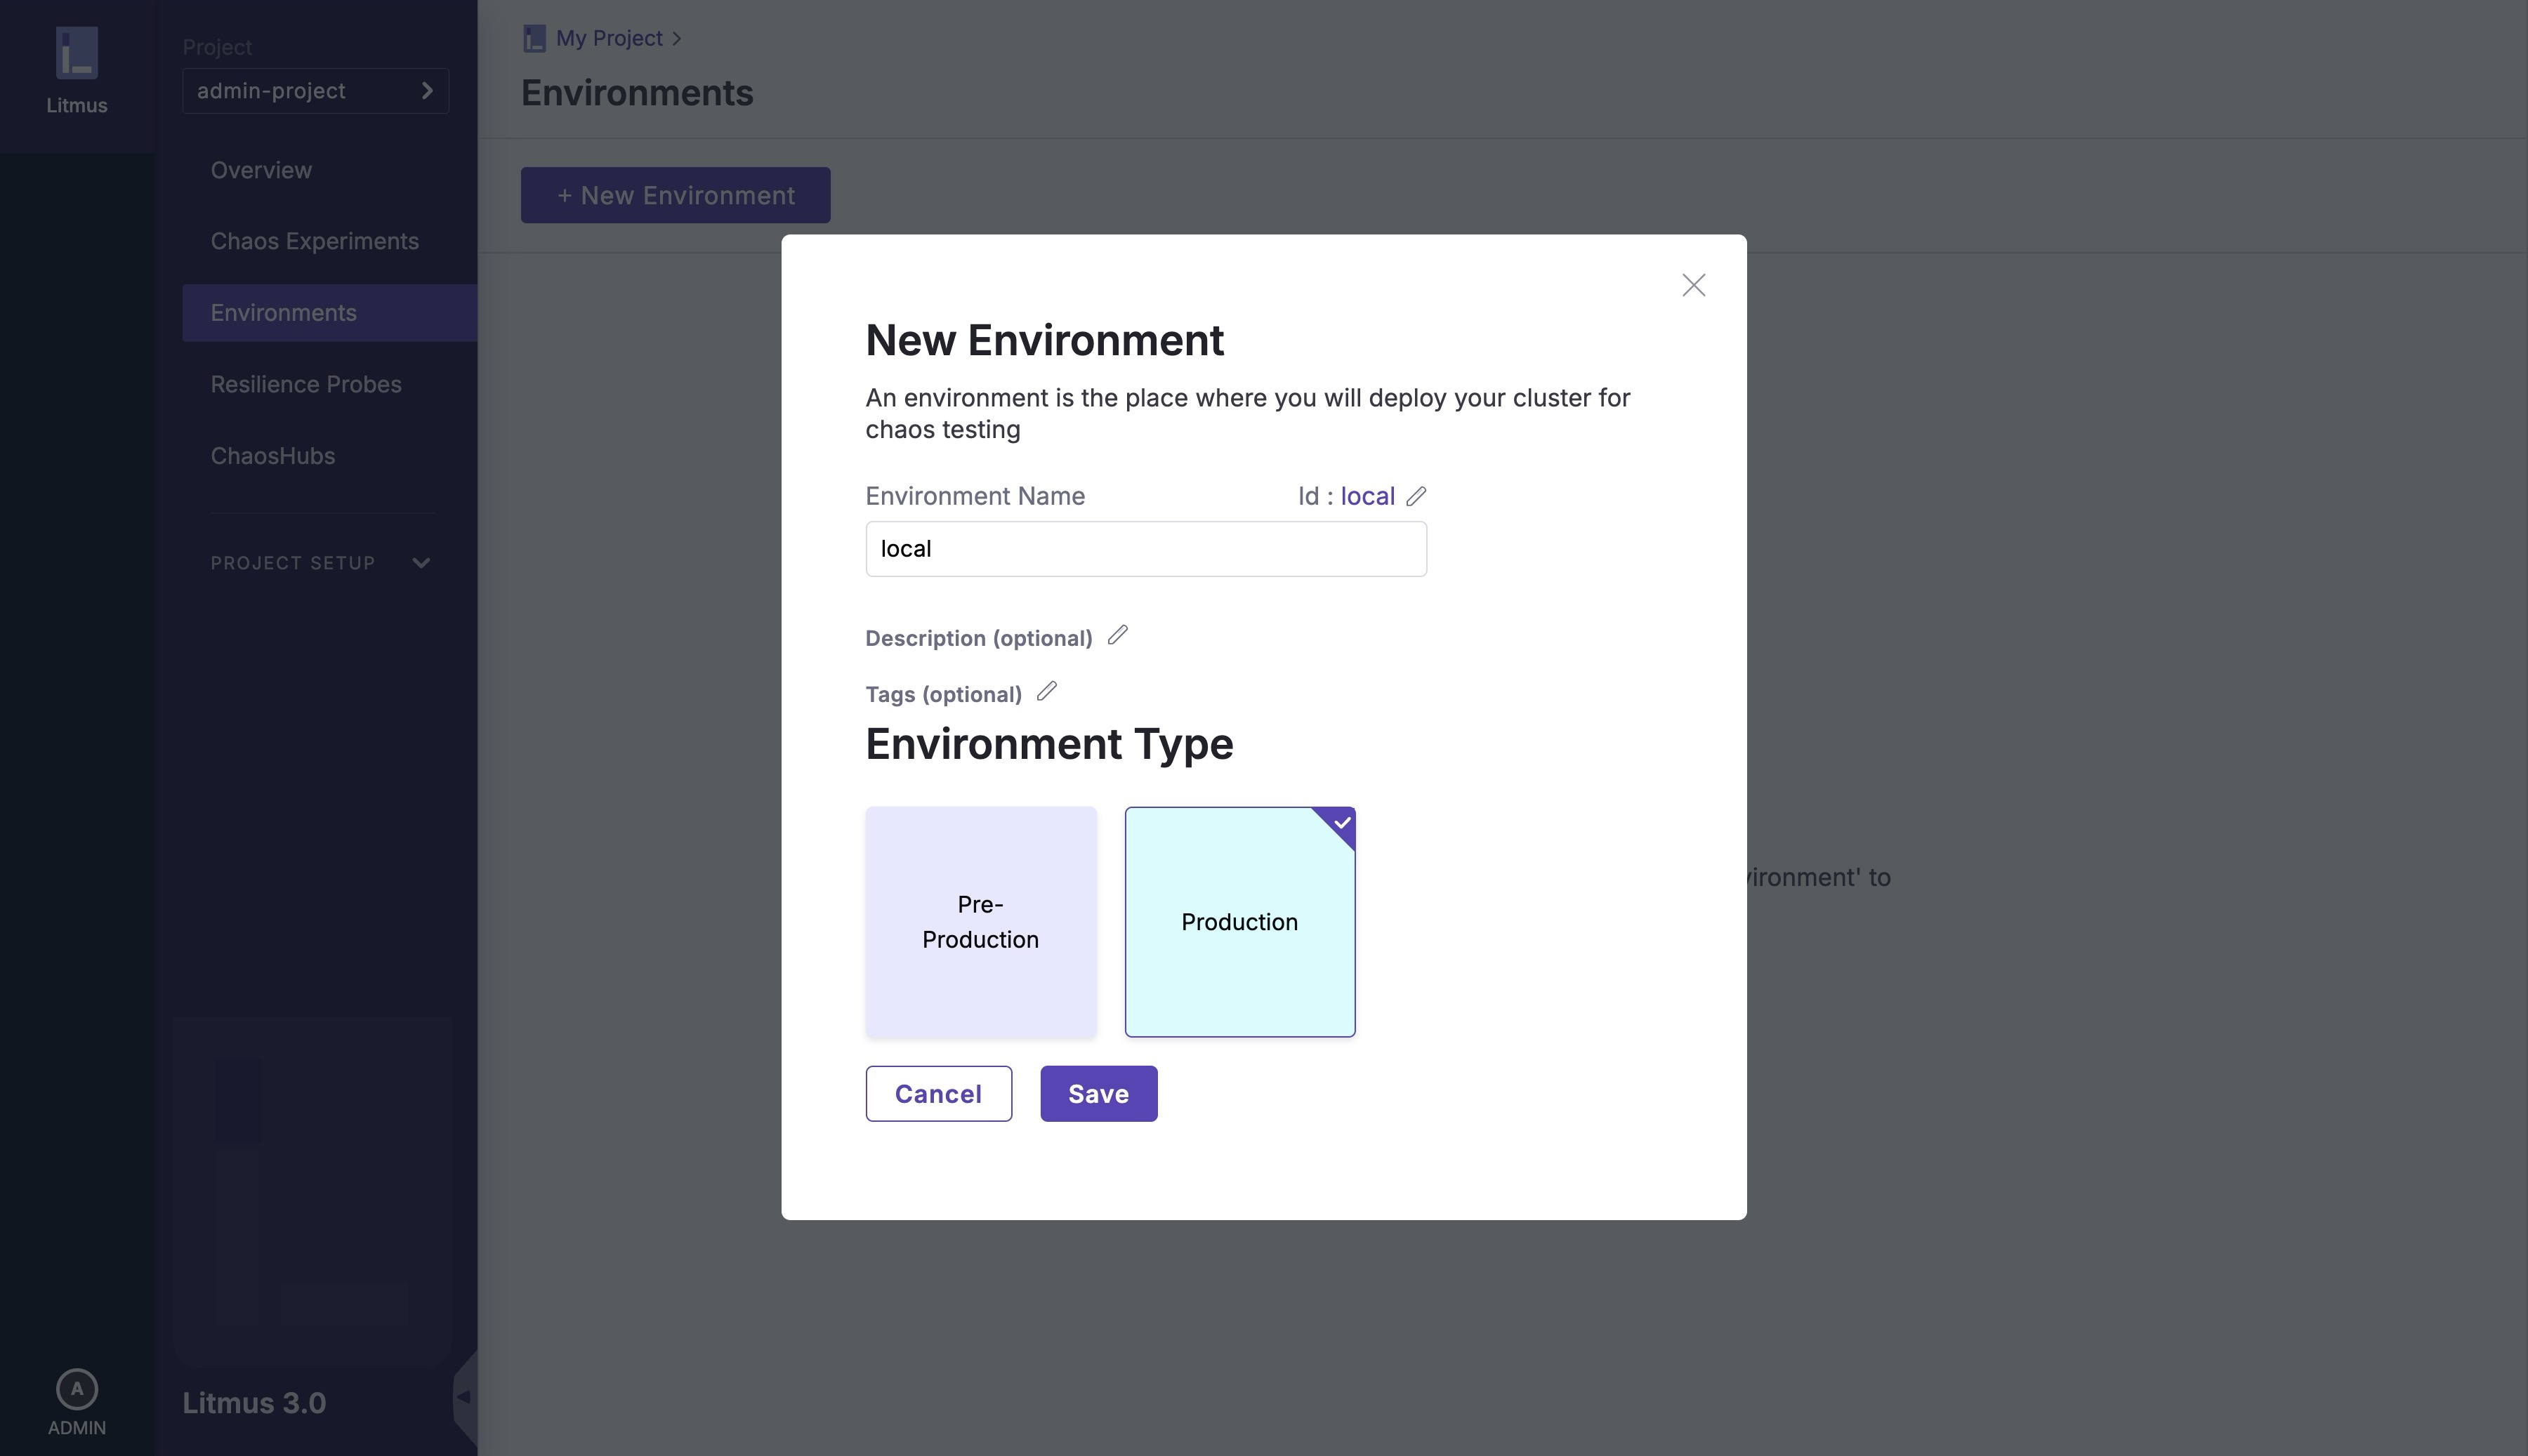The height and width of the screenshot is (1456, 2528).
Task: Go to Chaos Experiments
Action: [314, 241]
